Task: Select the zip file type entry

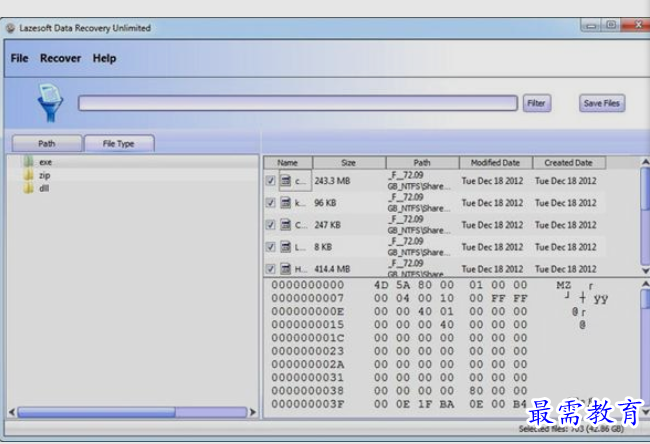Action: click(x=44, y=175)
